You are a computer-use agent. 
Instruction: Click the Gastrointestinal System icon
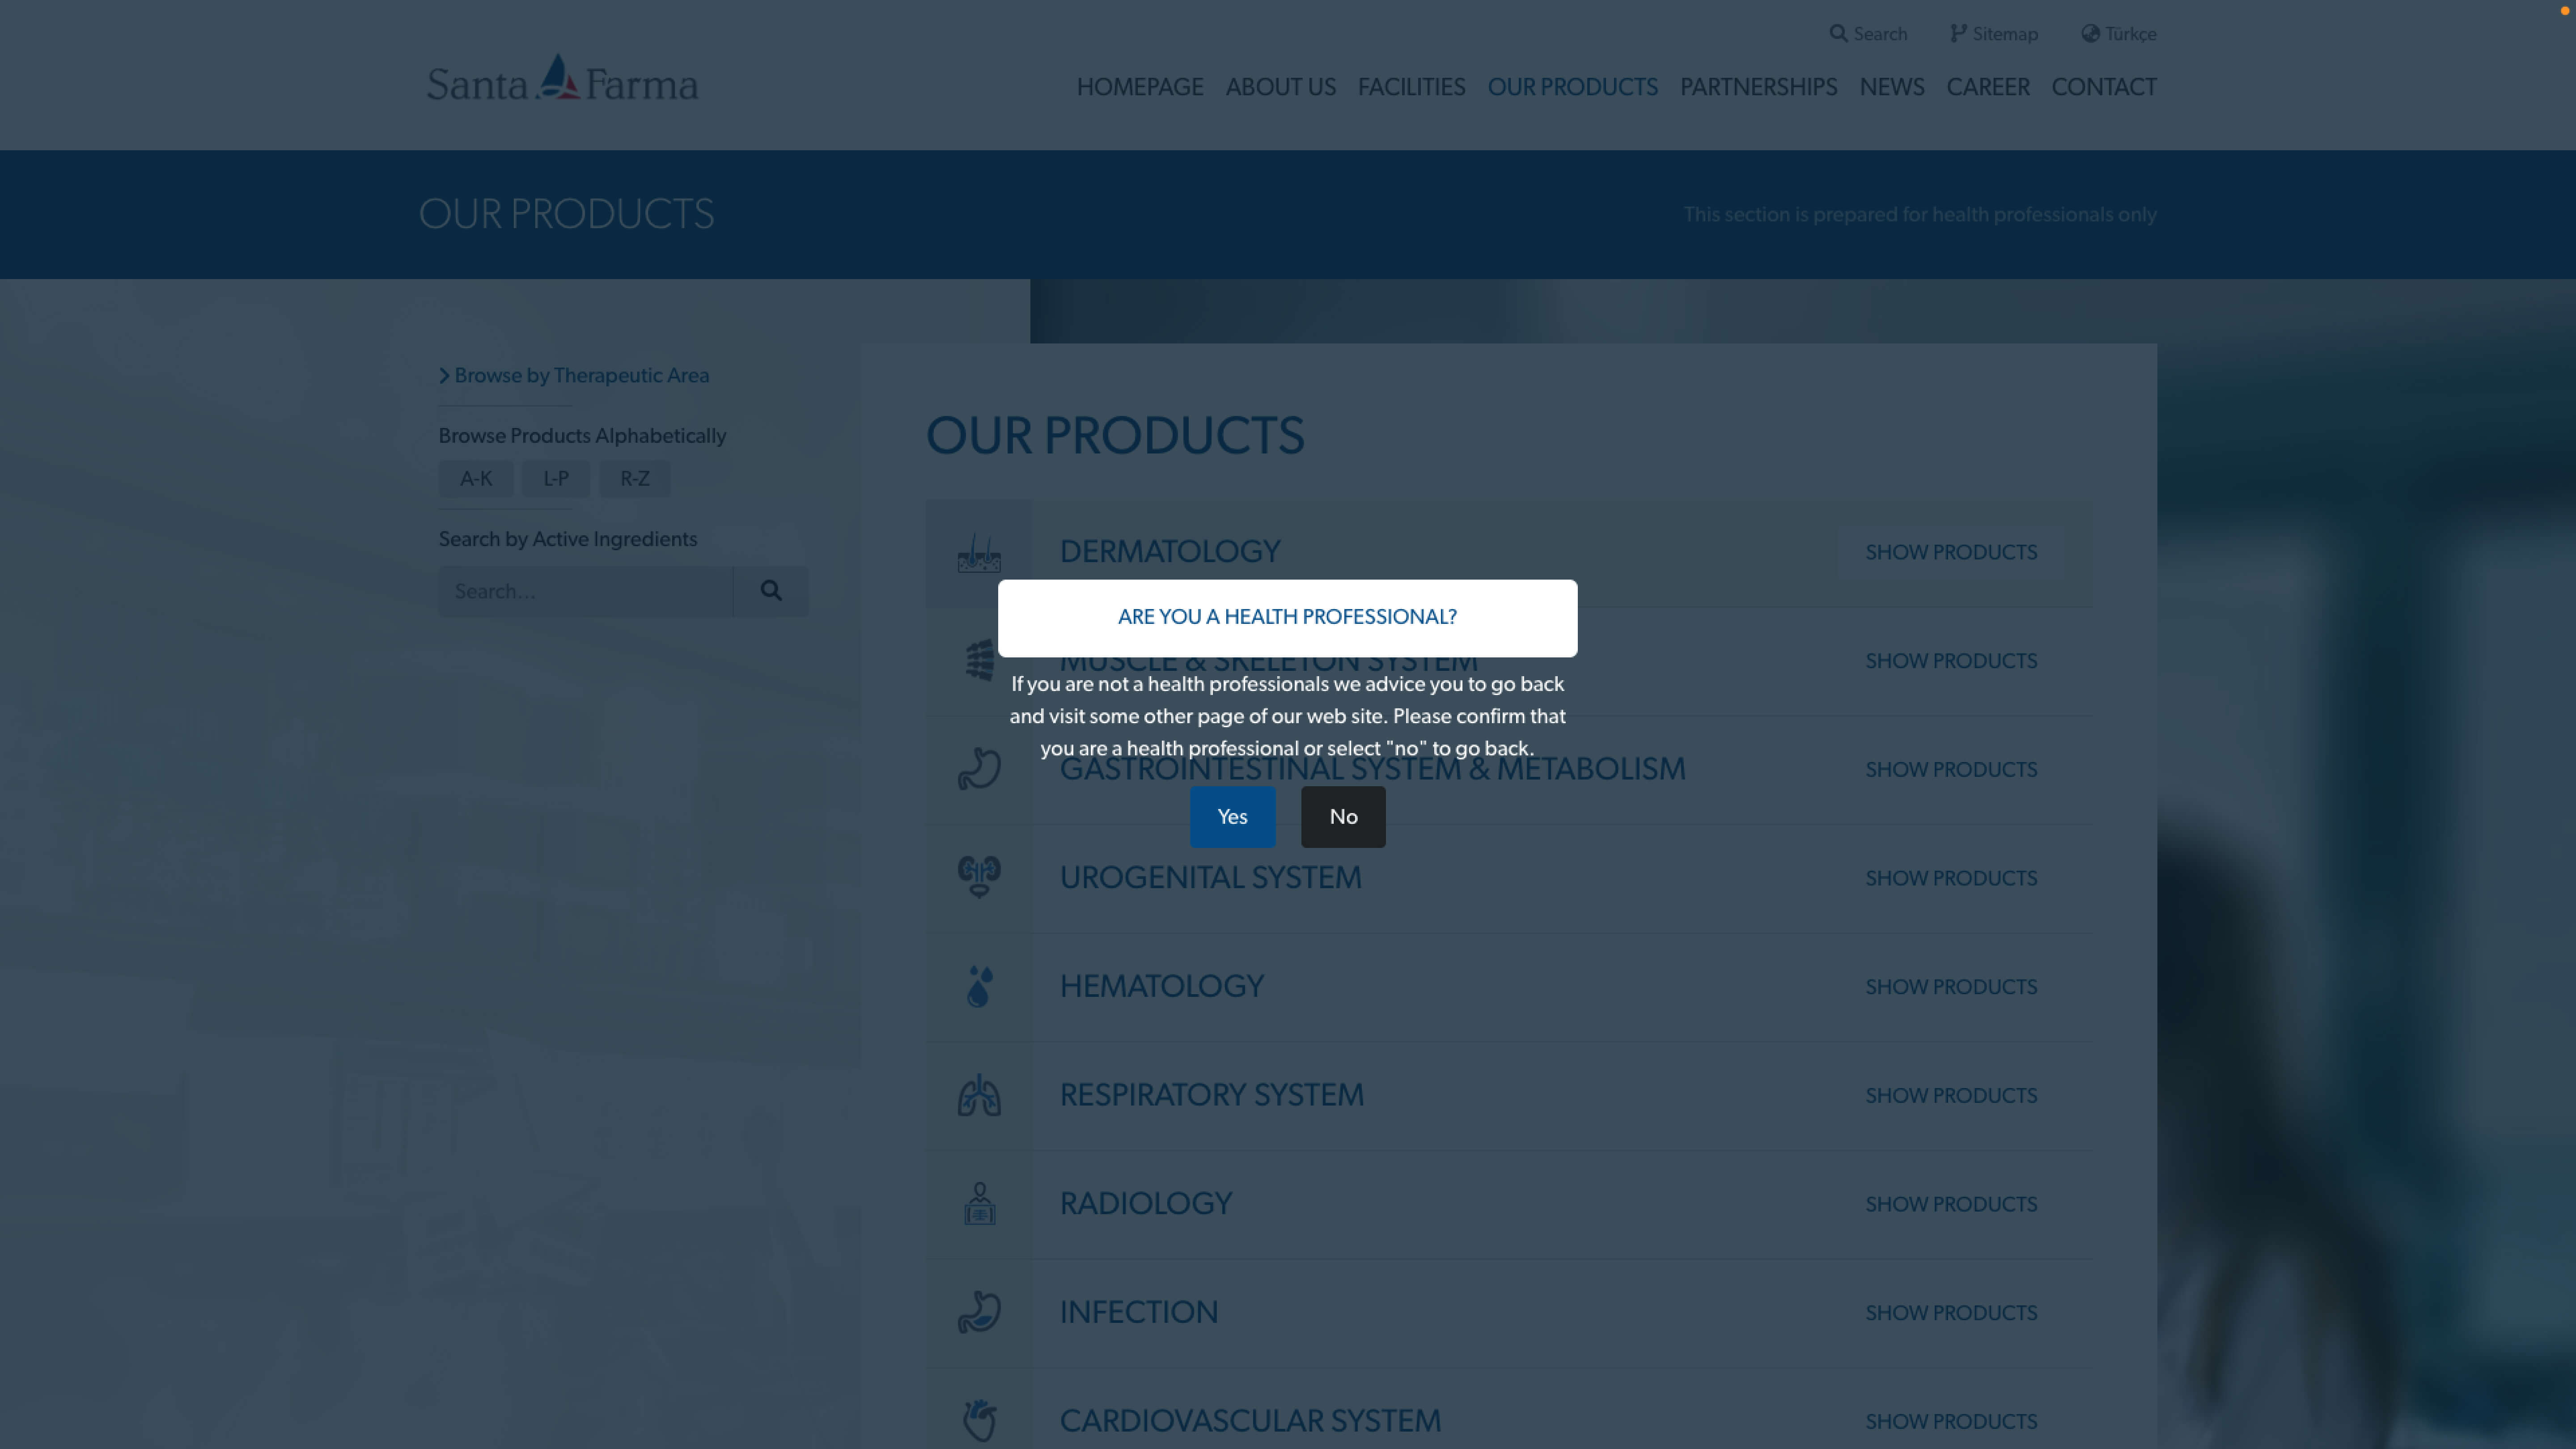click(979, 768)
